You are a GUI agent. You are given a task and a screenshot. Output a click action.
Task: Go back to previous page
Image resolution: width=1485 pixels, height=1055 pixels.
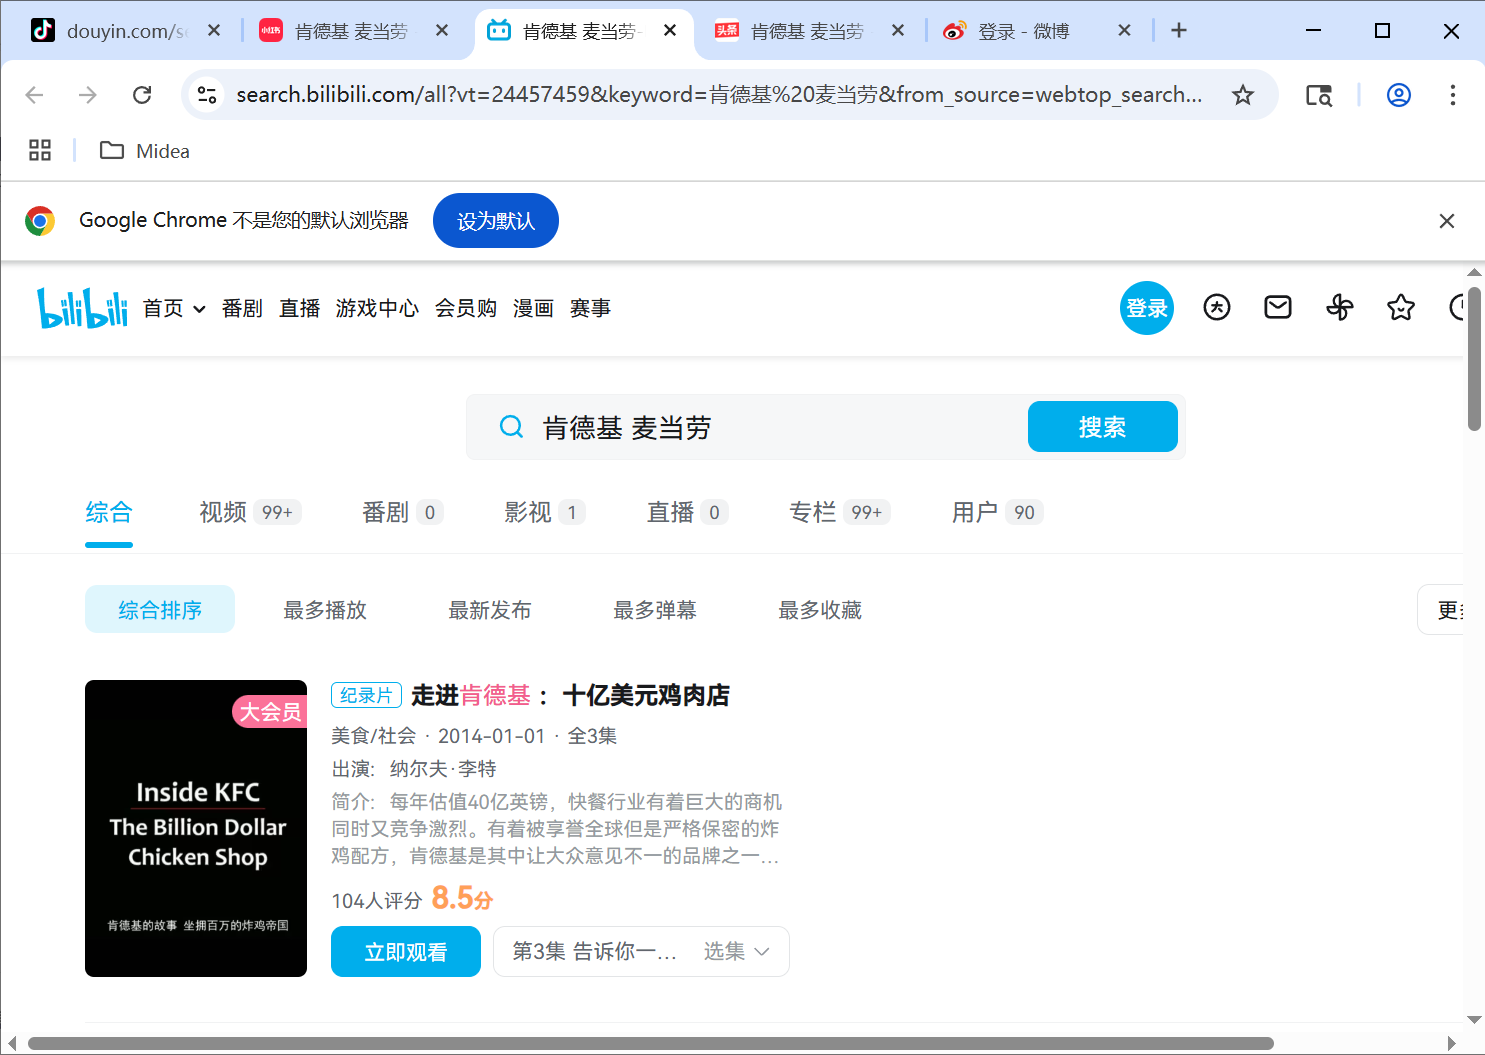coord(34,95)
